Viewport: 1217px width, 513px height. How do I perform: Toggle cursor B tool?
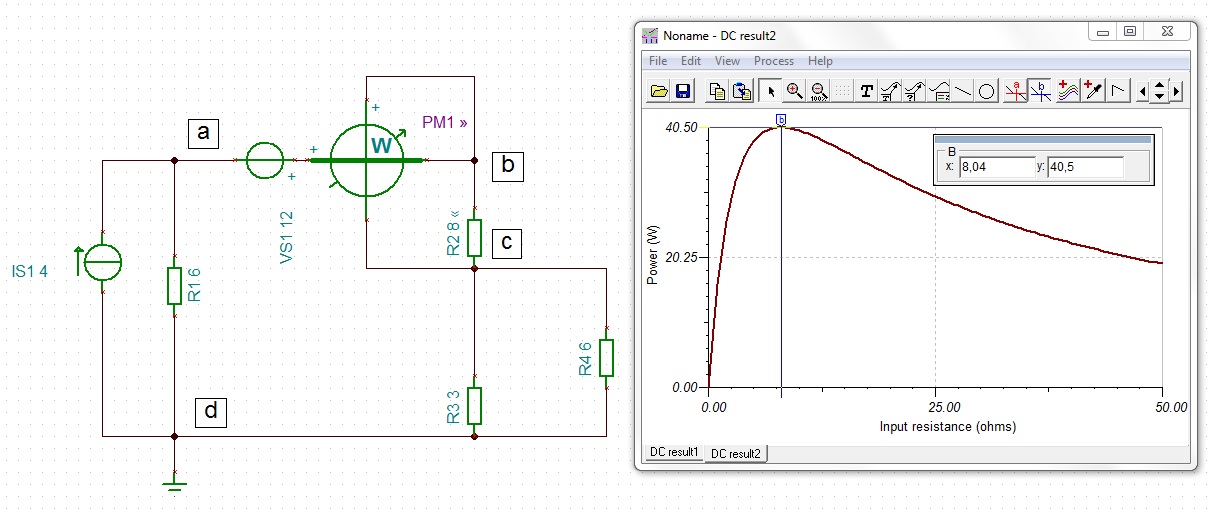point(1040,91)
